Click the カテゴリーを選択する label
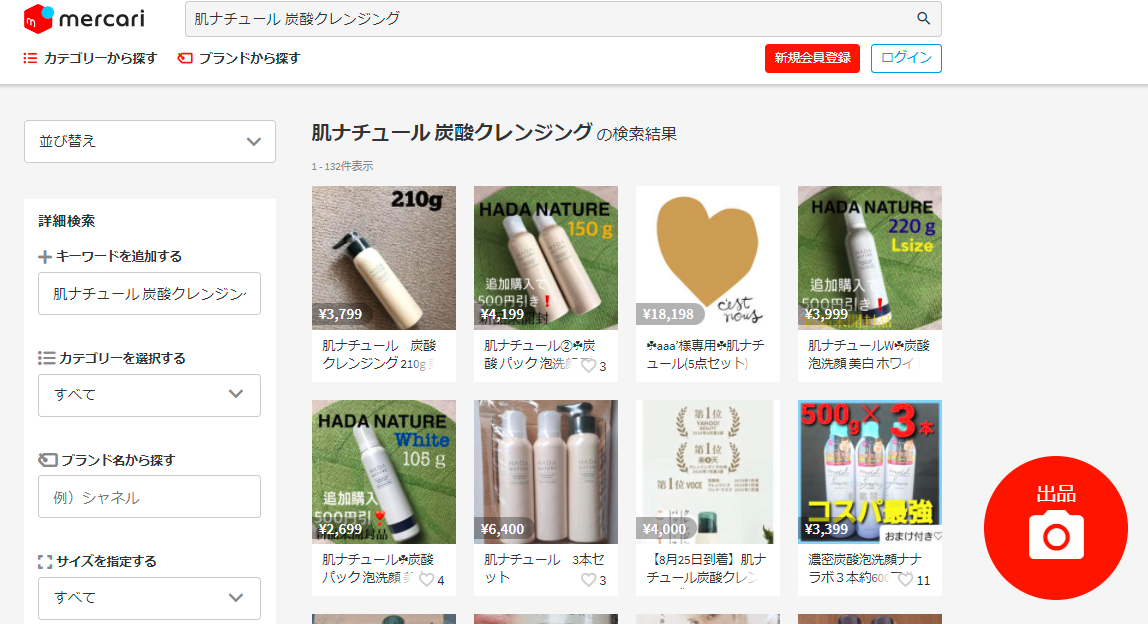1148x624 pixels. [x=122, y=358]
